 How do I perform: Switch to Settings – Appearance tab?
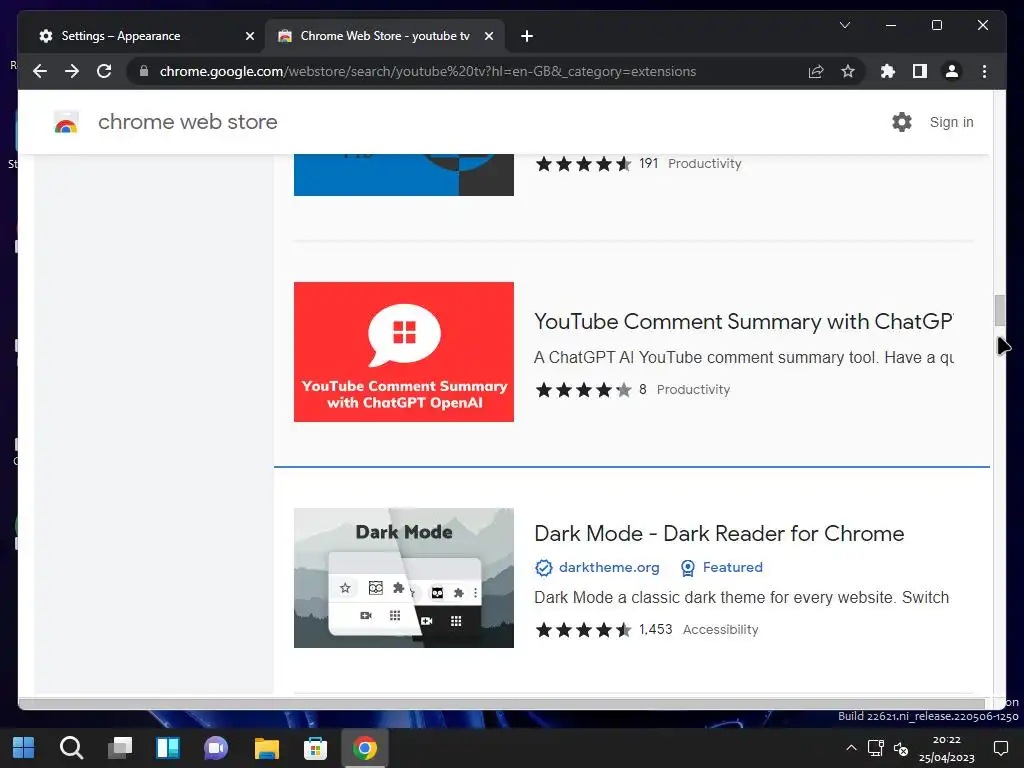[140, 36]
